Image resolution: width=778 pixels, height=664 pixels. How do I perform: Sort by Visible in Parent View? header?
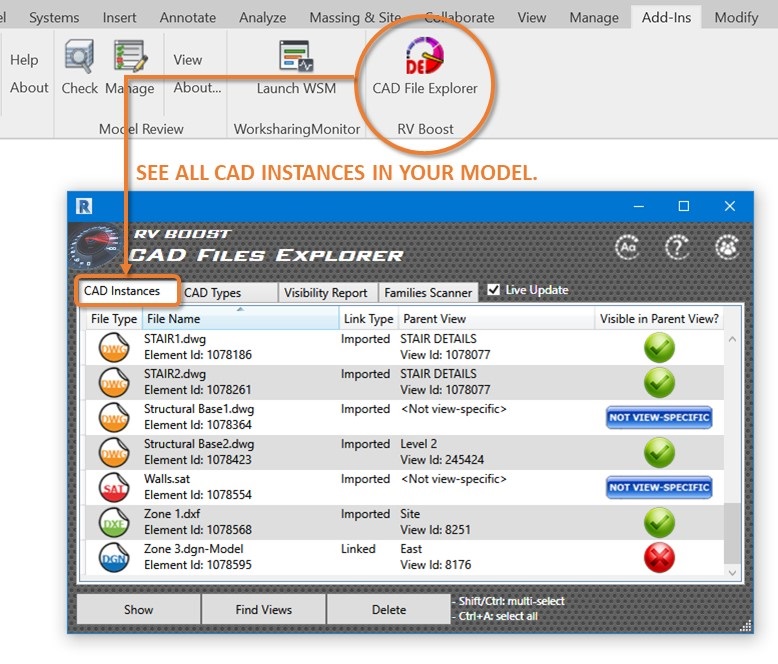pos(659,319)
